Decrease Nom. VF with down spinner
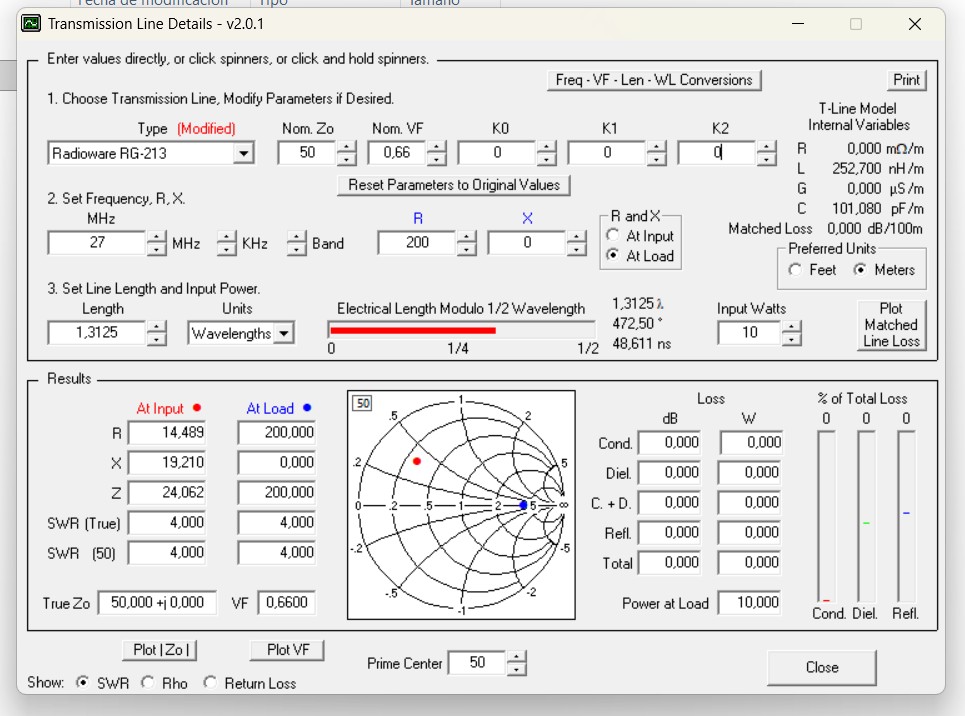This screenshot has width=965, height=716. pyautogui.click(x=436, y=159)
